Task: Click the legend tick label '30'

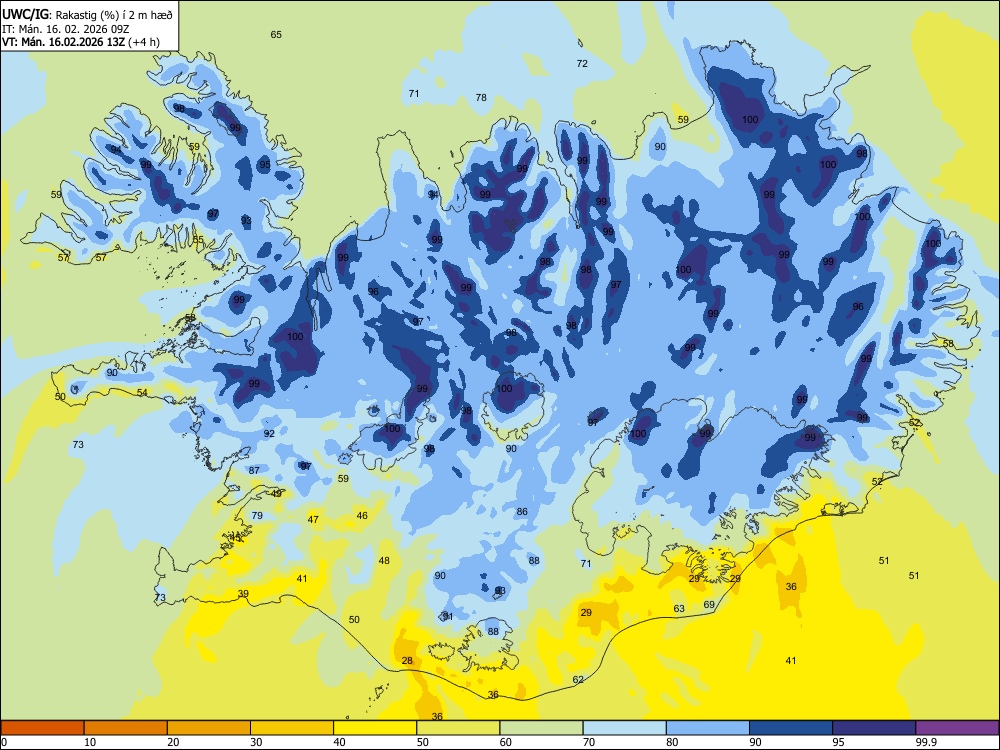Action: [256, 742]
